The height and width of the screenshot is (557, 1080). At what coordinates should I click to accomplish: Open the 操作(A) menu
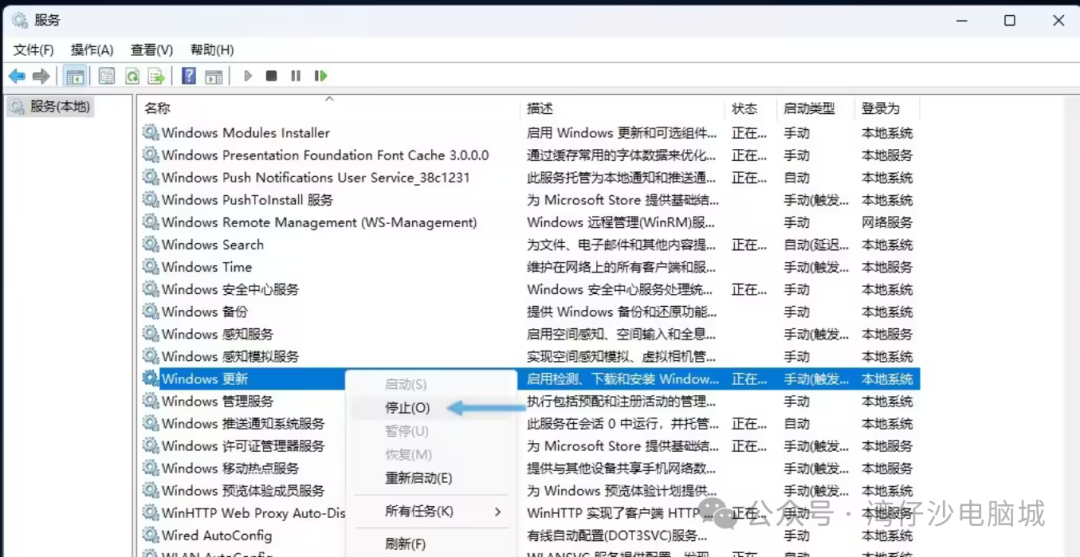92,50
